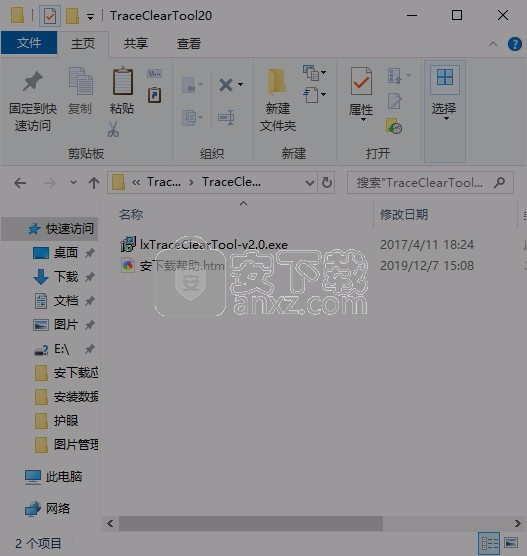This screenshot has width=527, height=556.
Task: Switch to large icons view layout
Action: pos(511,543)
